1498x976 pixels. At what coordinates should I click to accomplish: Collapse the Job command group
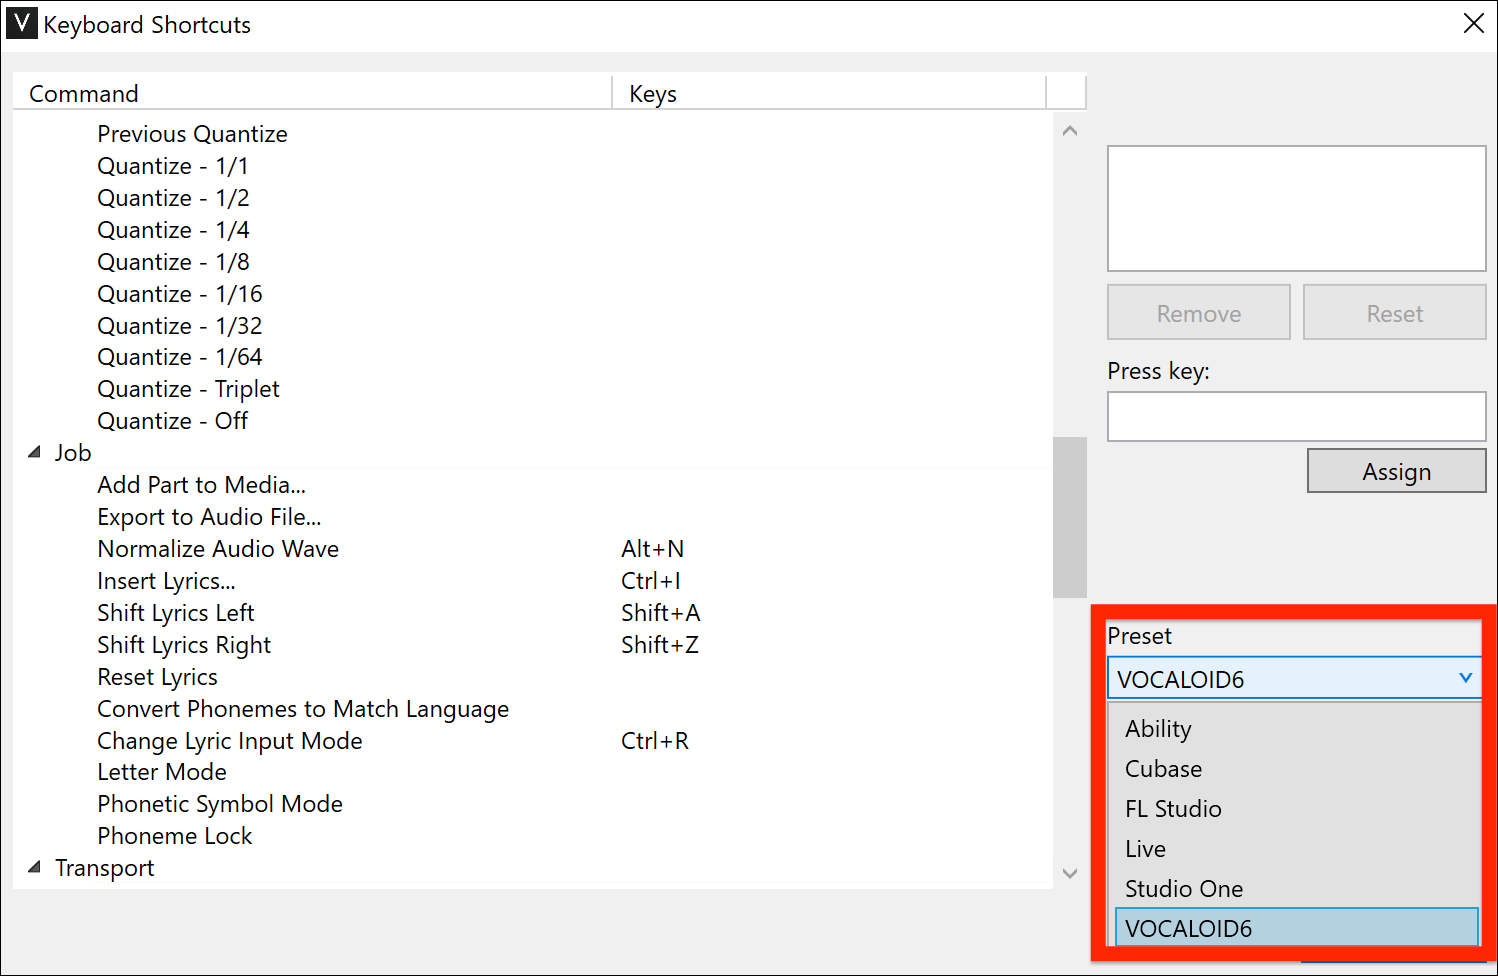(33, 452)
